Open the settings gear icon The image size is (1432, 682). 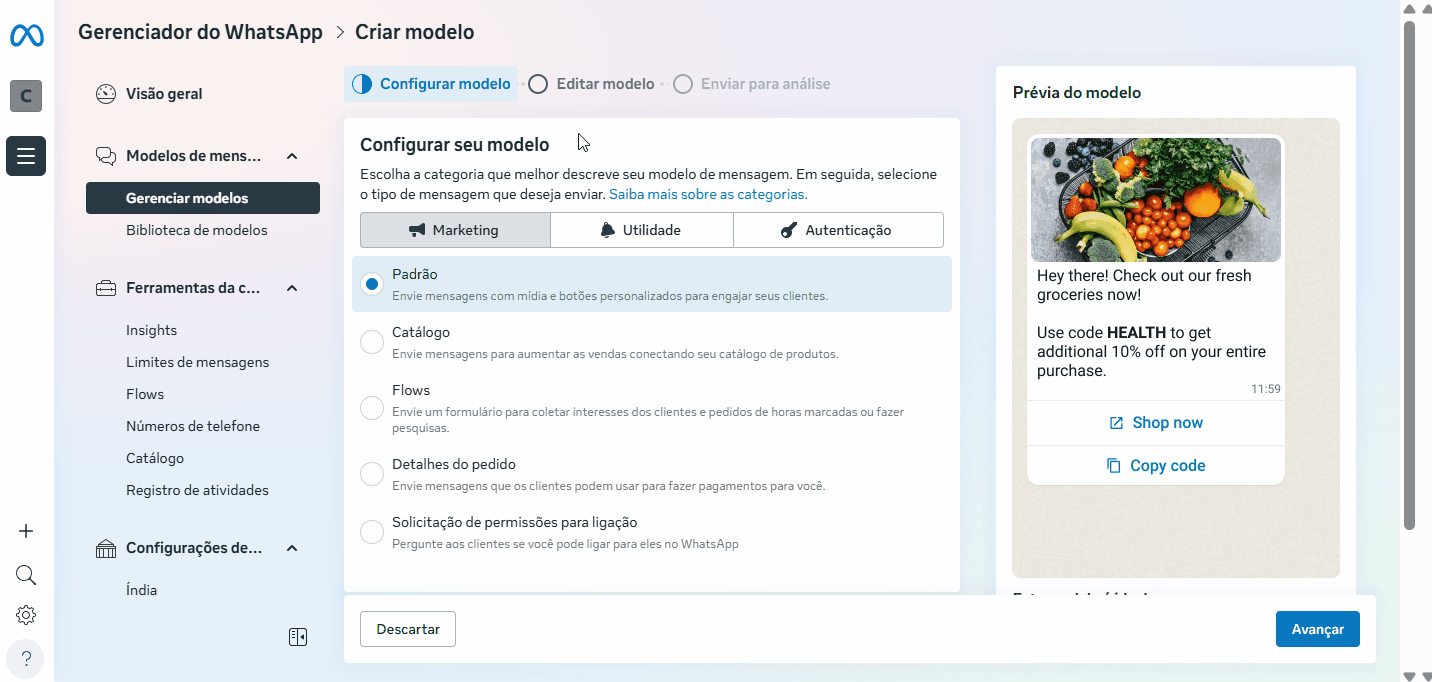click(x=26, y=615)
